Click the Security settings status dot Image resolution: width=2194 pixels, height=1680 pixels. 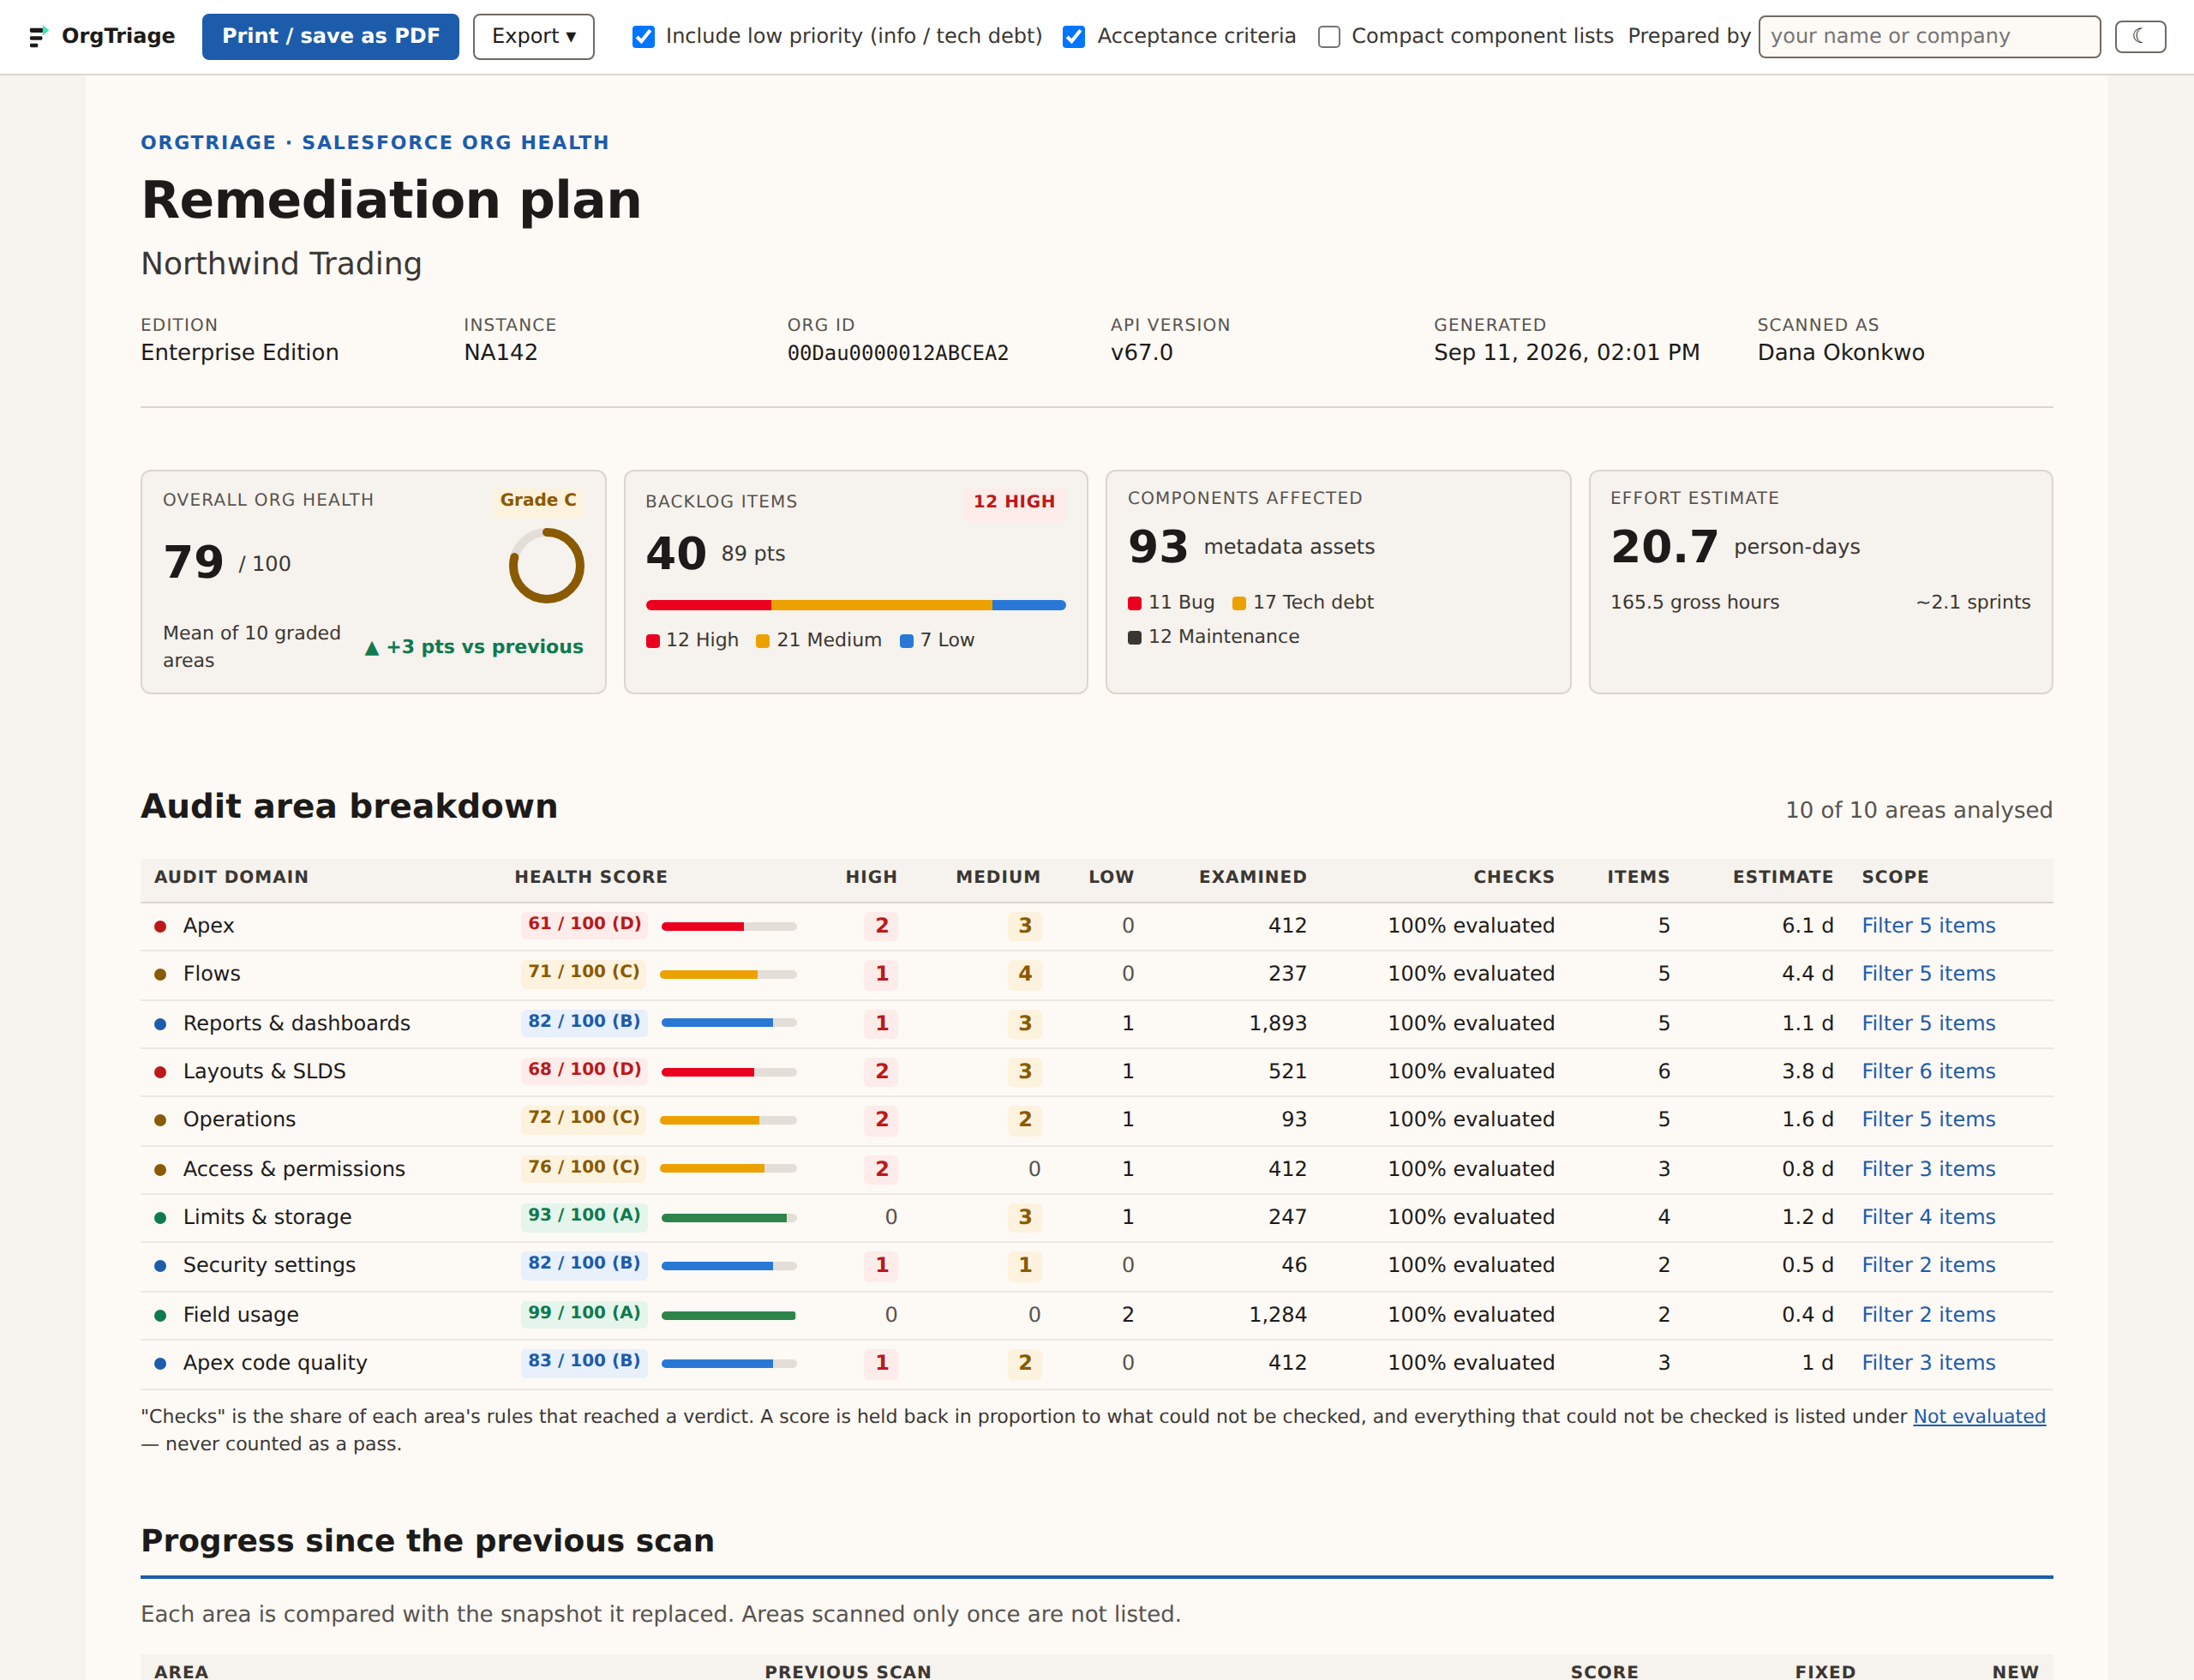coord(160,1267)
